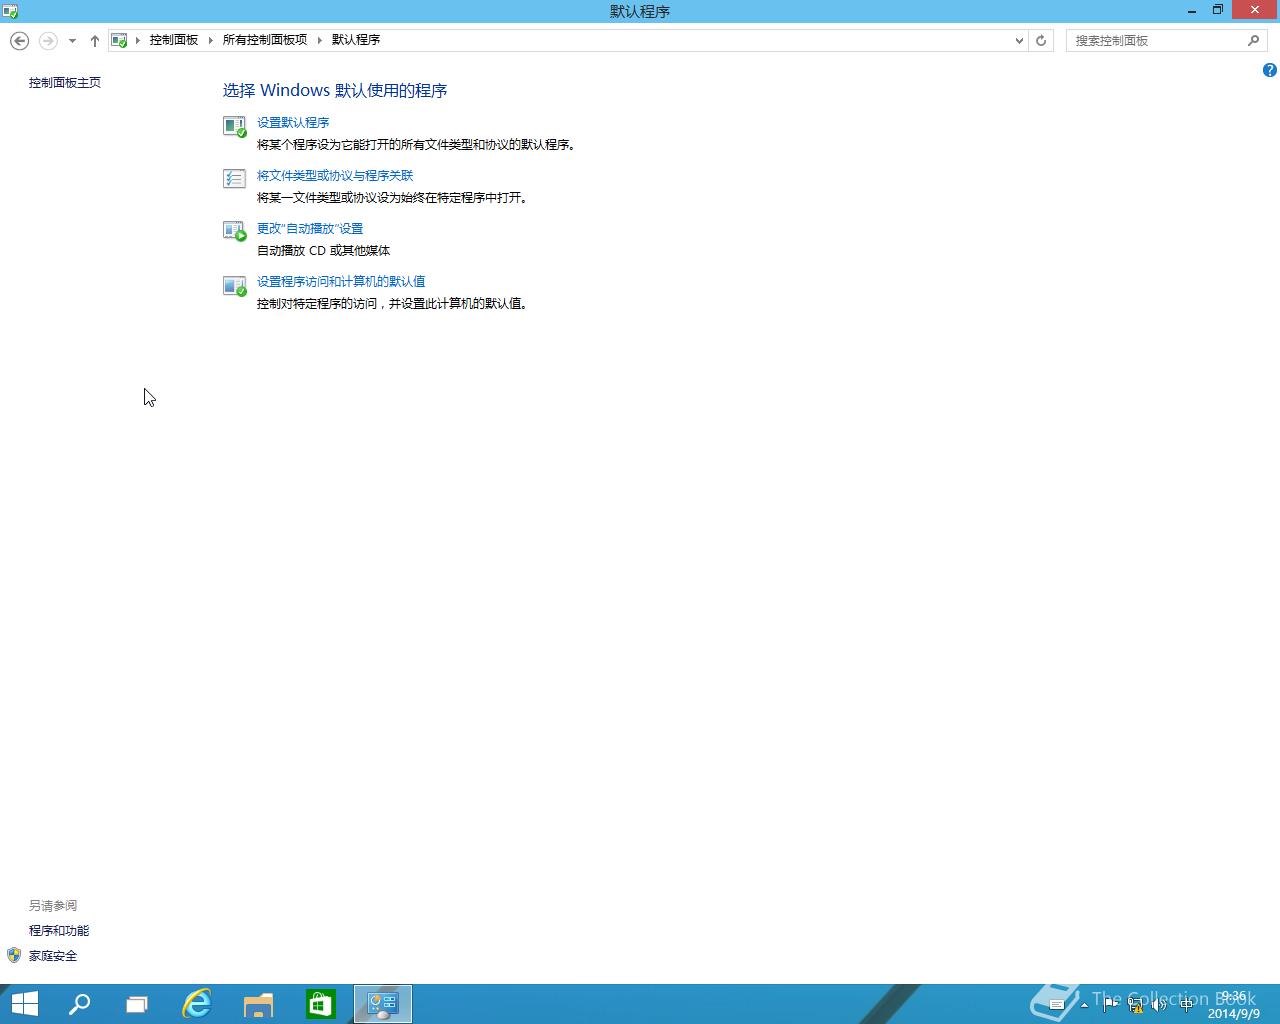
Task: Expand the chevron after 控制面板 breadcrumb
Action: (211, 40)
